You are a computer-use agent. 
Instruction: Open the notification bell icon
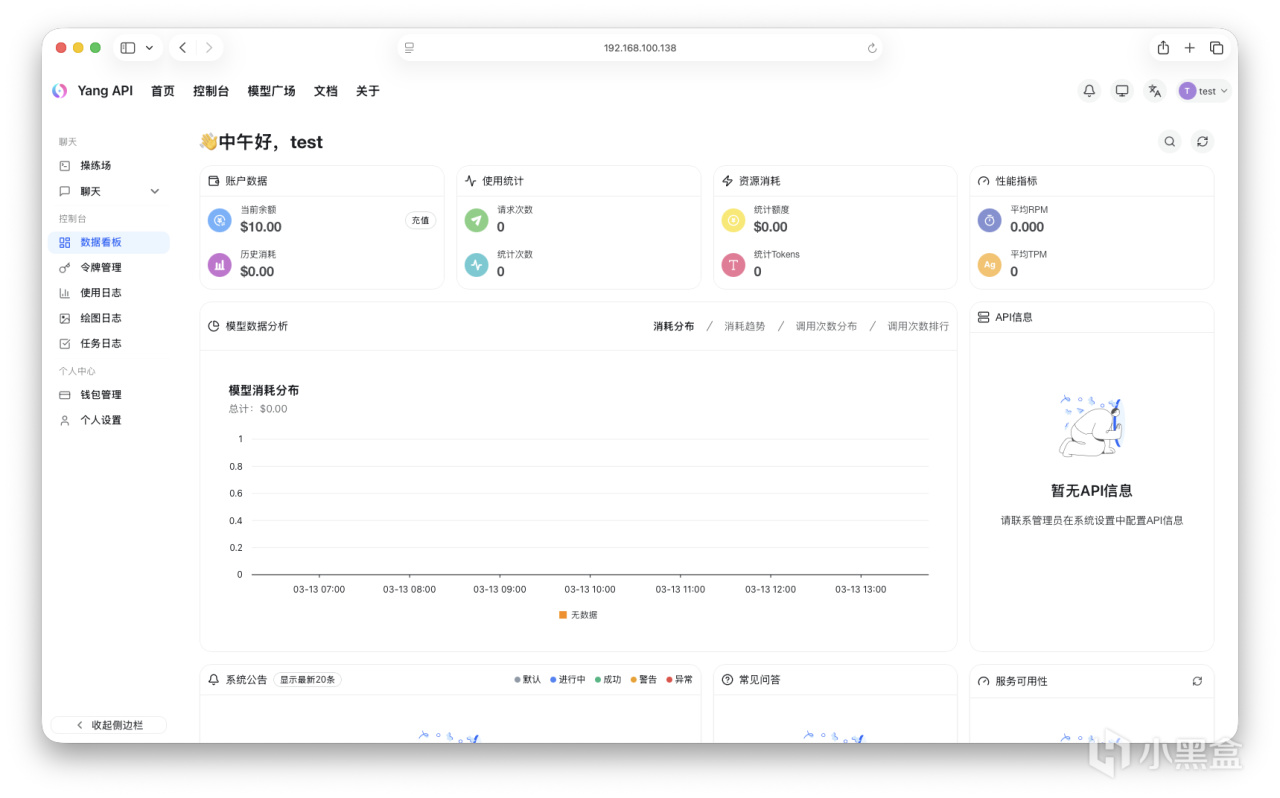click(1090, 91)
